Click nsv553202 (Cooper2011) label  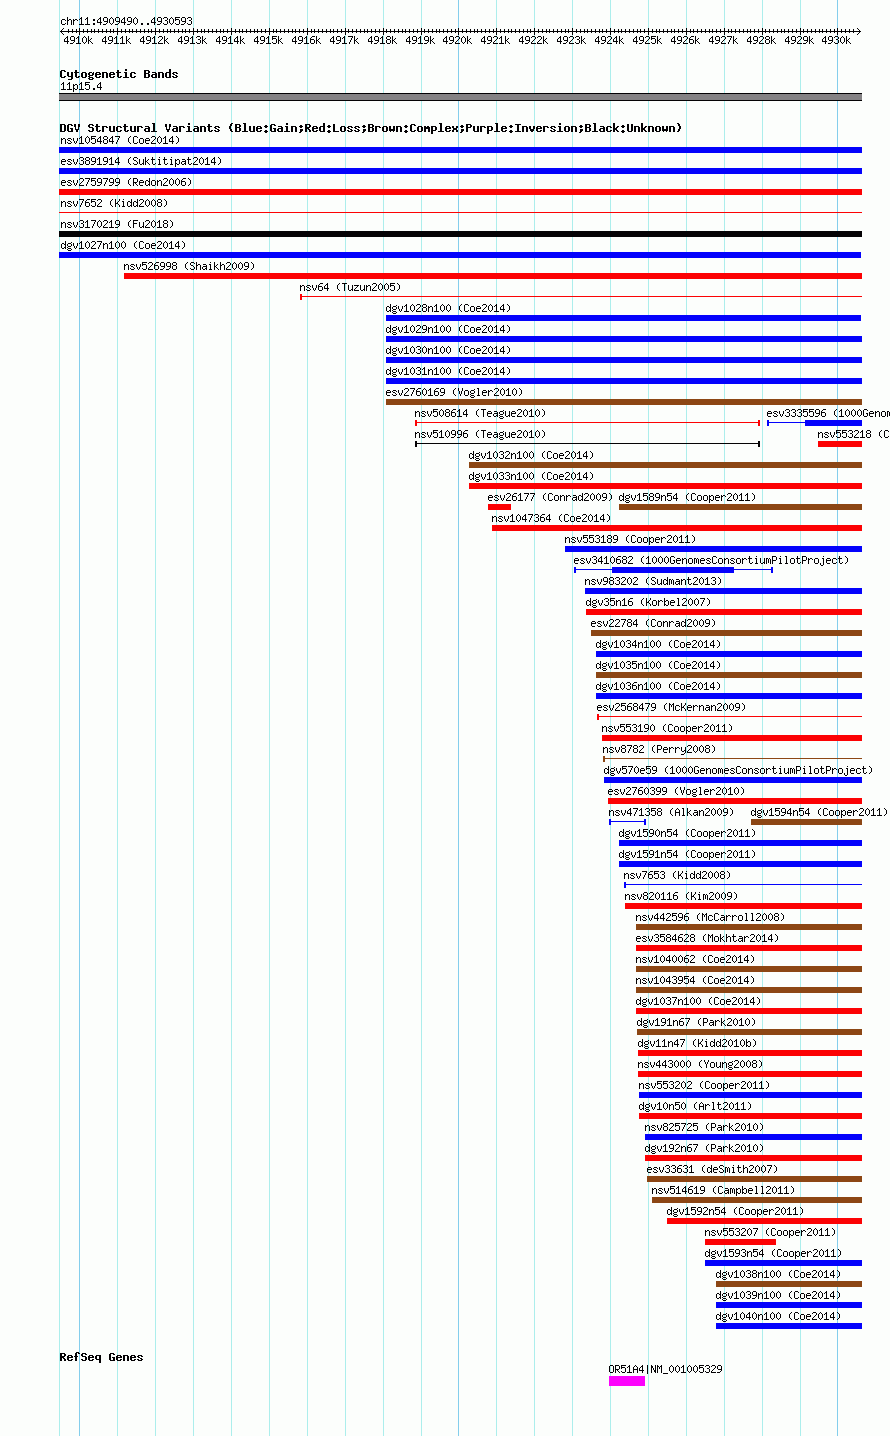point(704,1085)
